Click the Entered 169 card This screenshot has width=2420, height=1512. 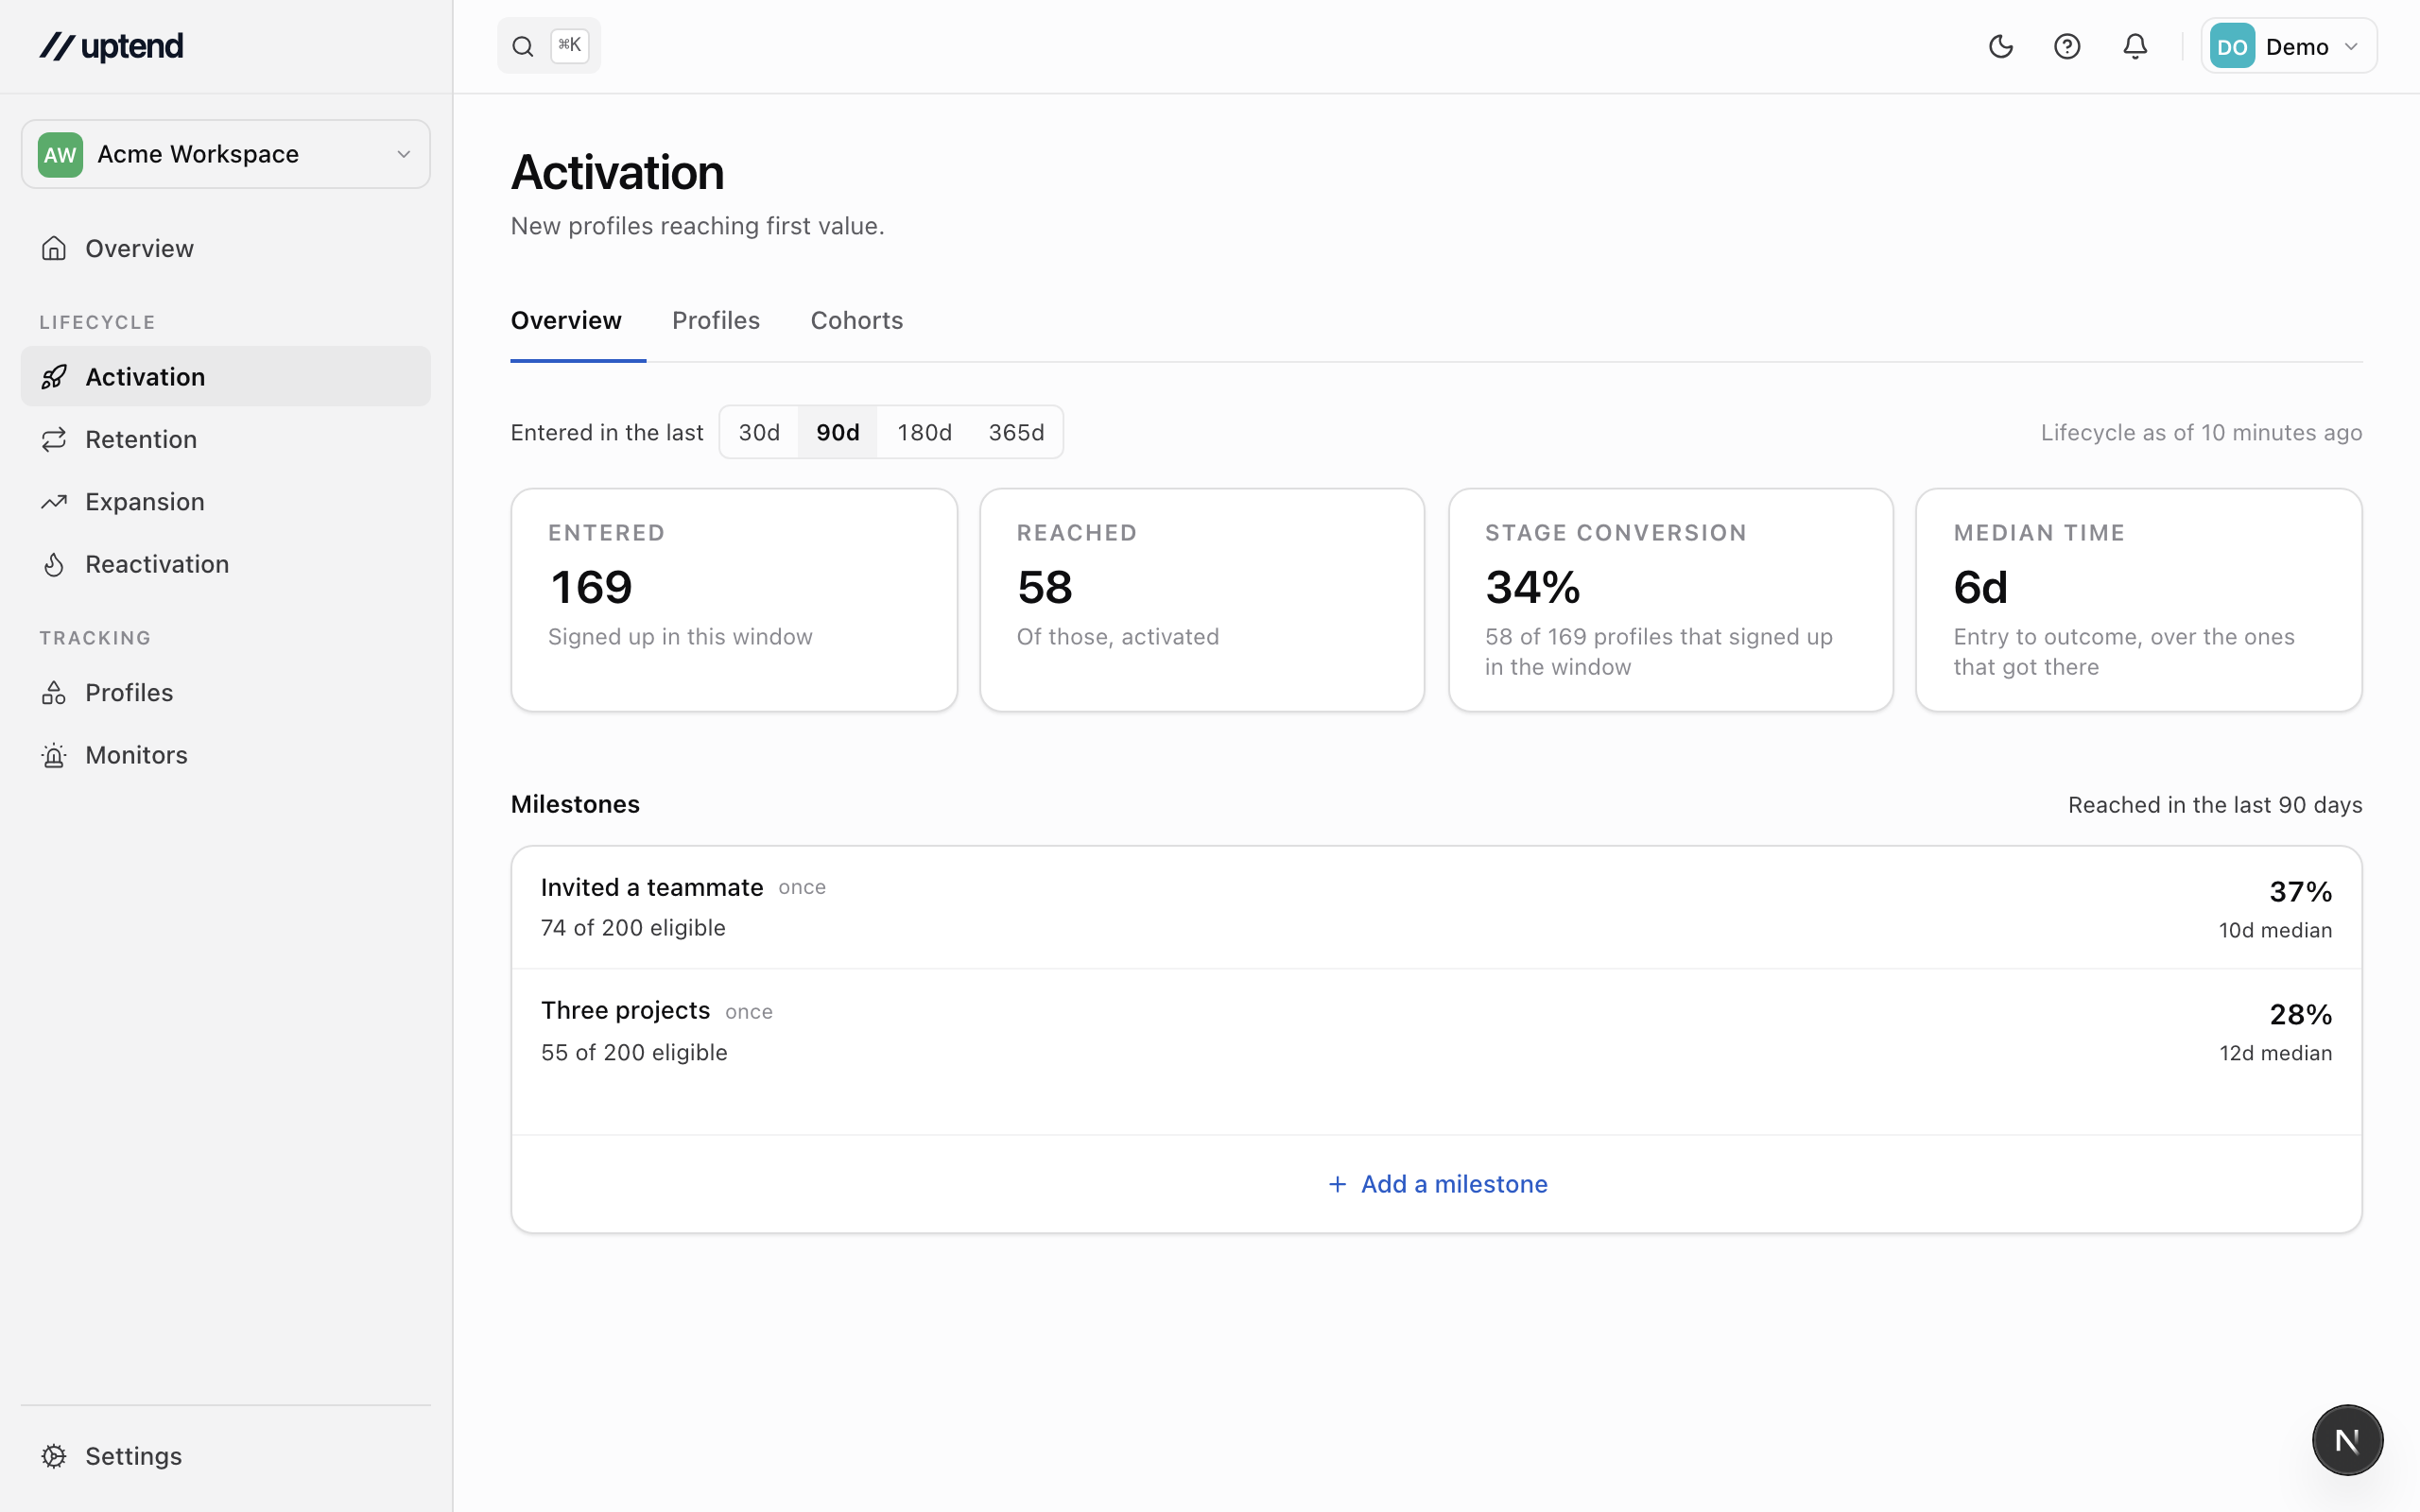pos(734,600)
